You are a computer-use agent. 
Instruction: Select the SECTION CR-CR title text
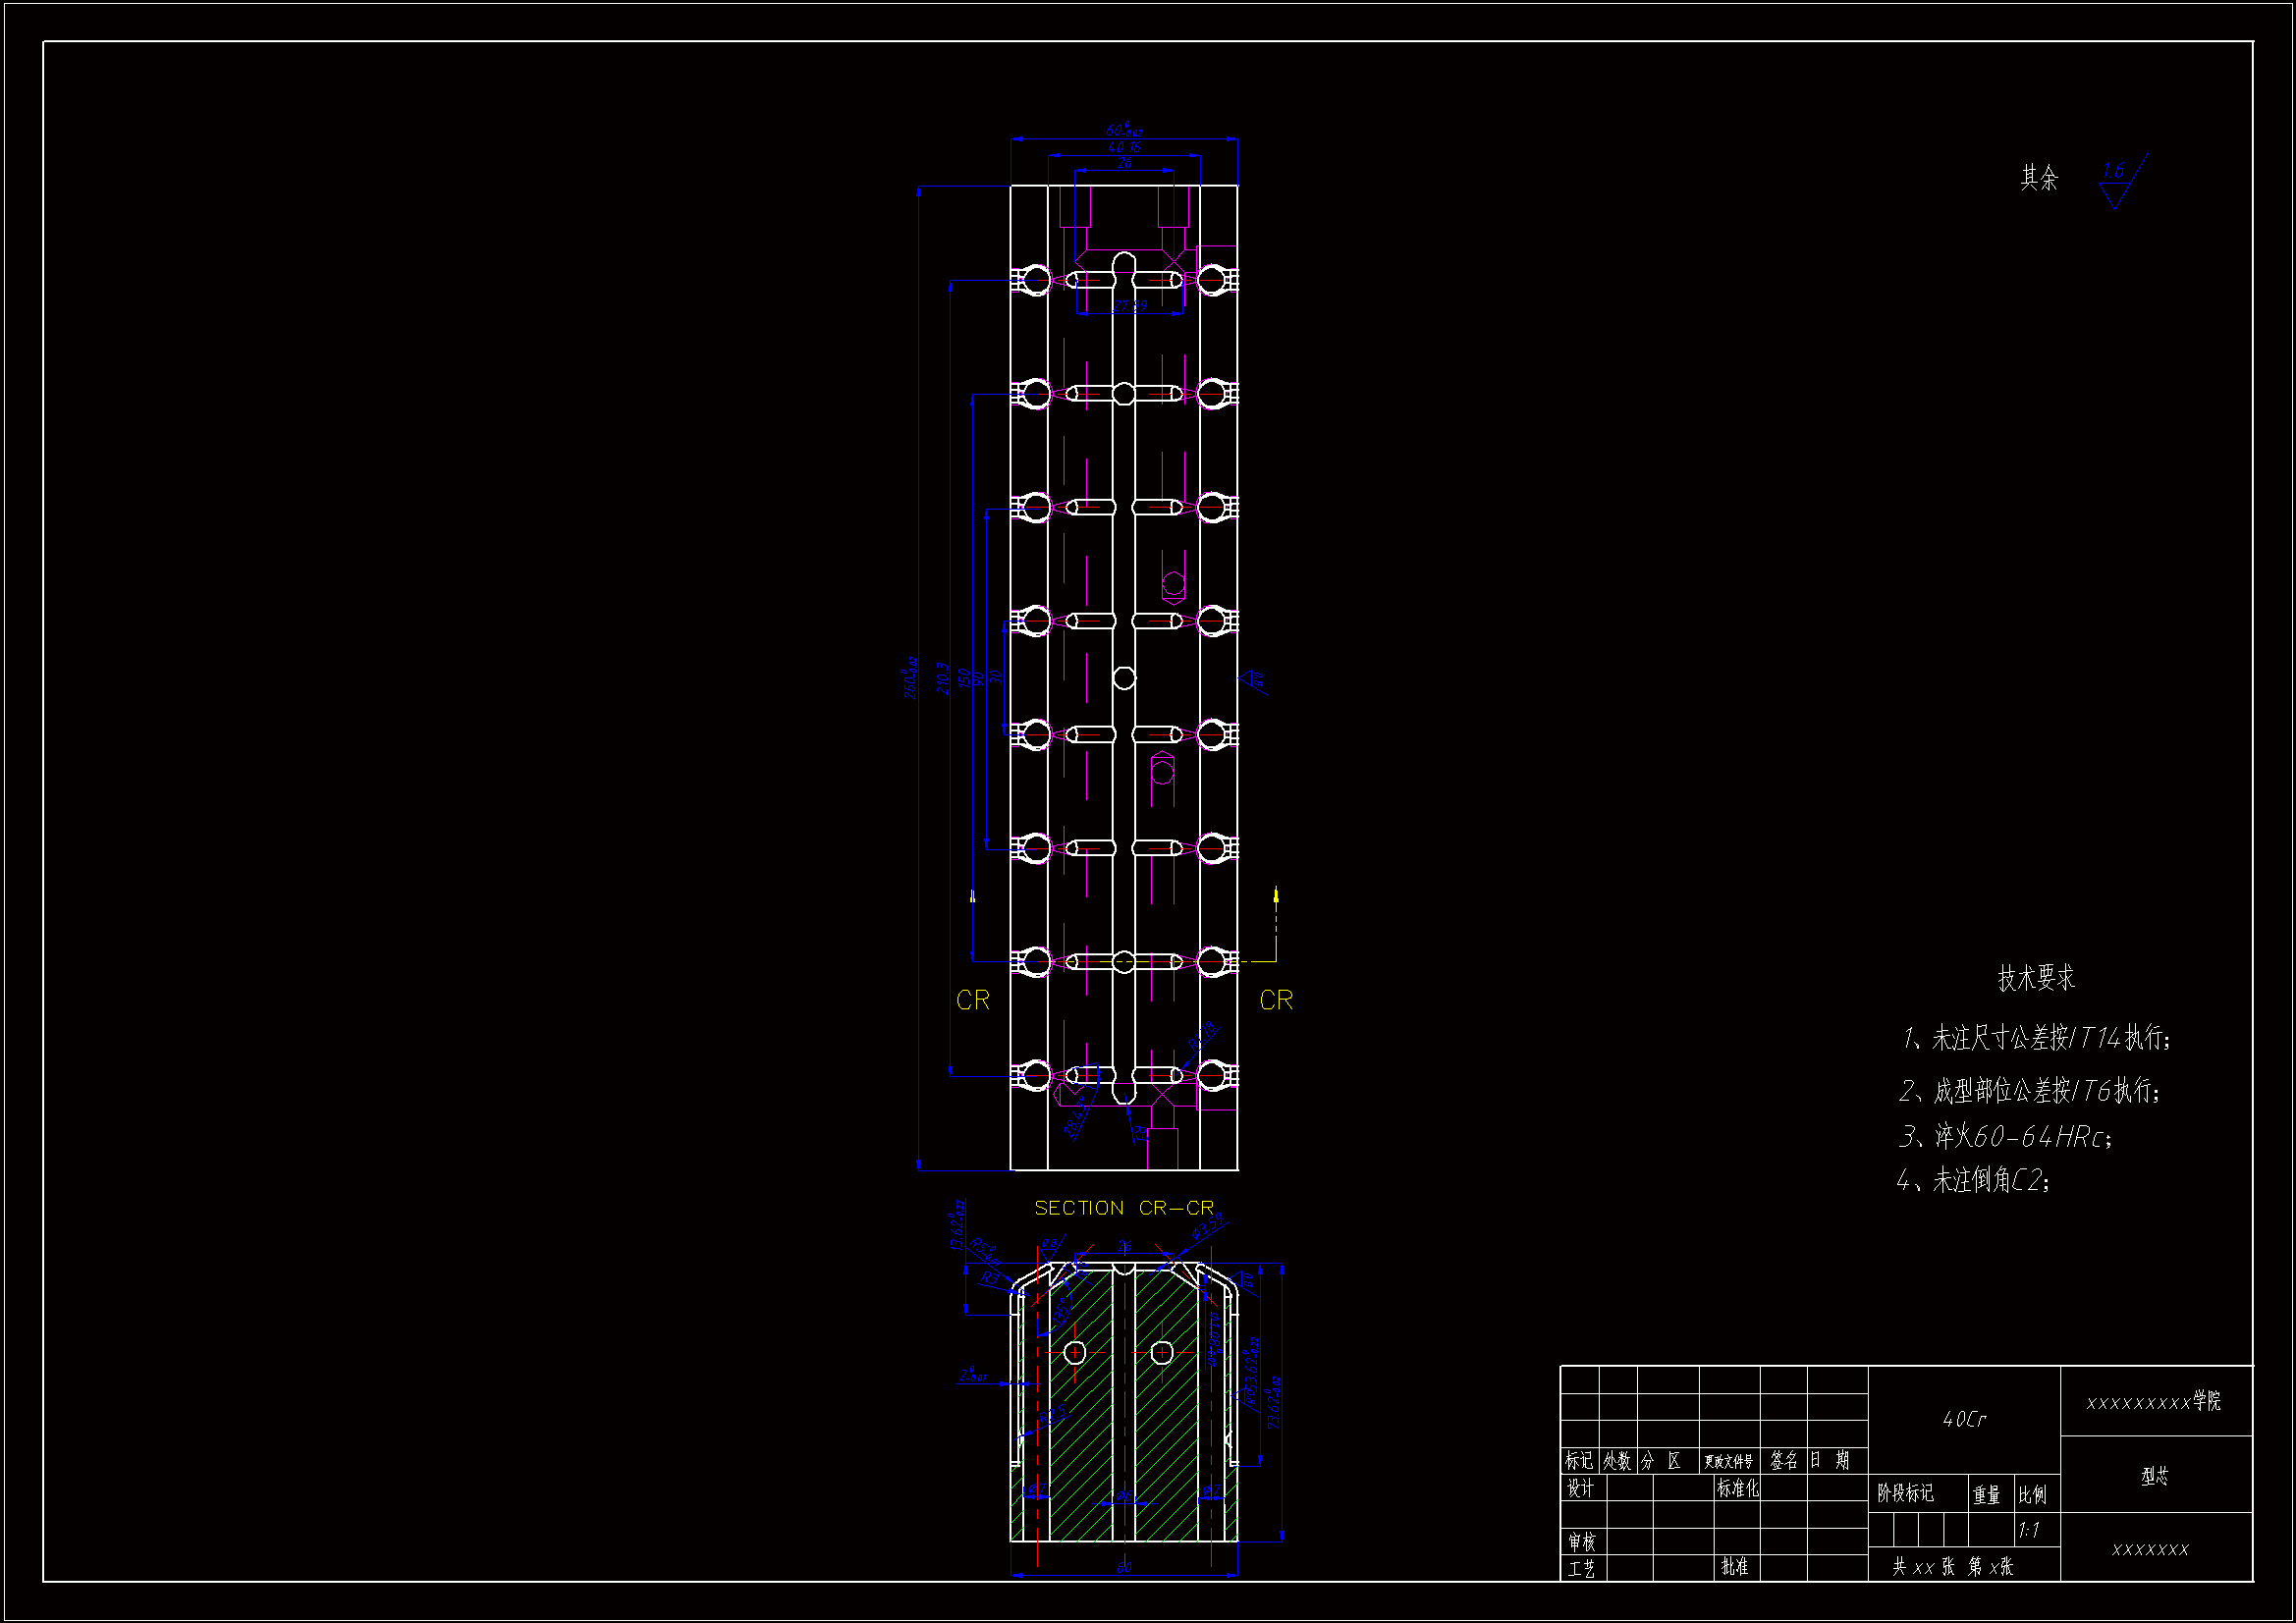tap(1124, 1208)
